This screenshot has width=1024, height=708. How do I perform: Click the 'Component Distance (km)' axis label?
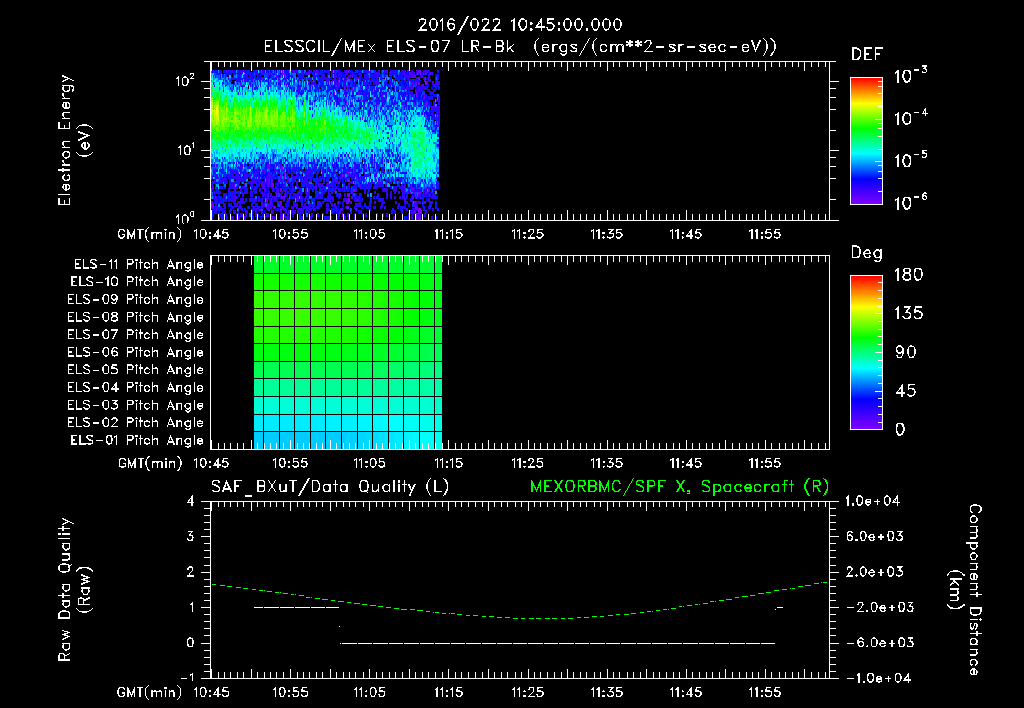point(965,590)
